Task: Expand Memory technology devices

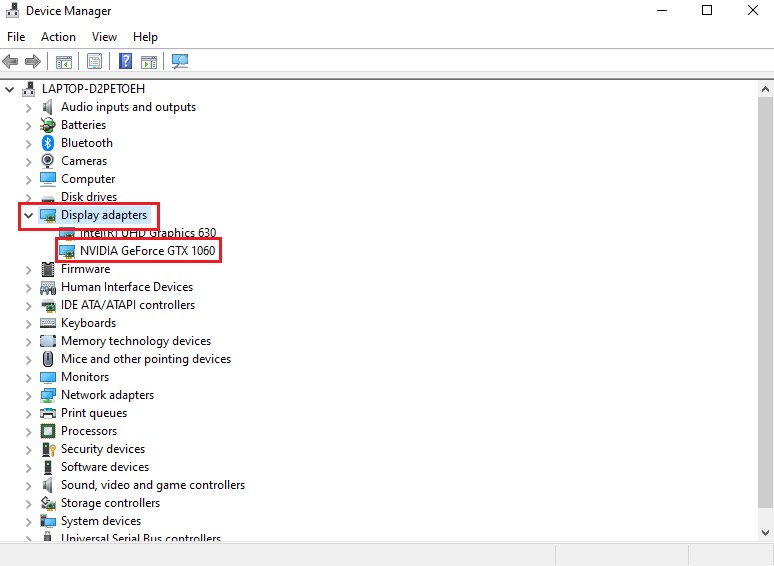Action: click(29, 341)
